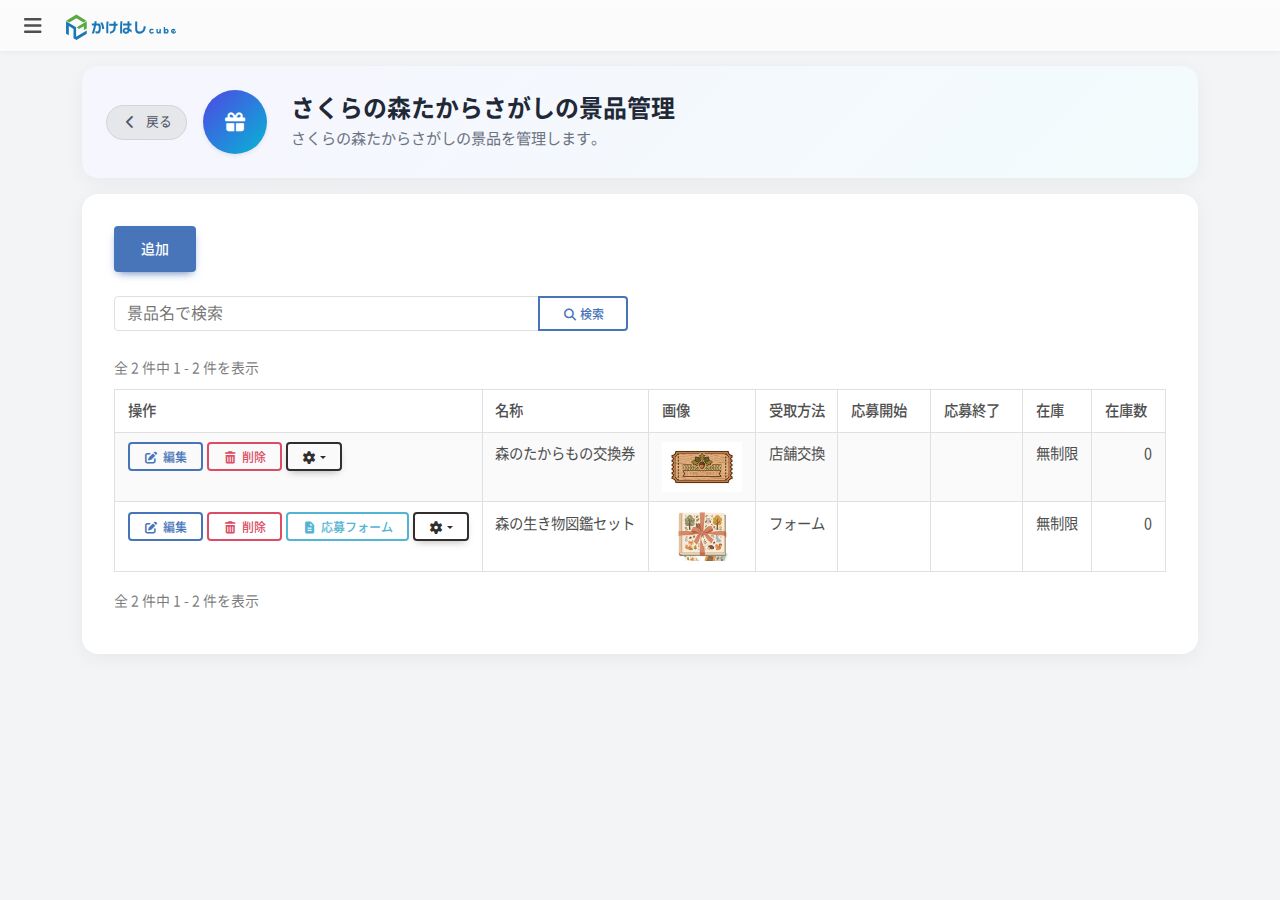1280x900 pixels.
Task: Click the 応募終了 column header
Action: (976, 411)
